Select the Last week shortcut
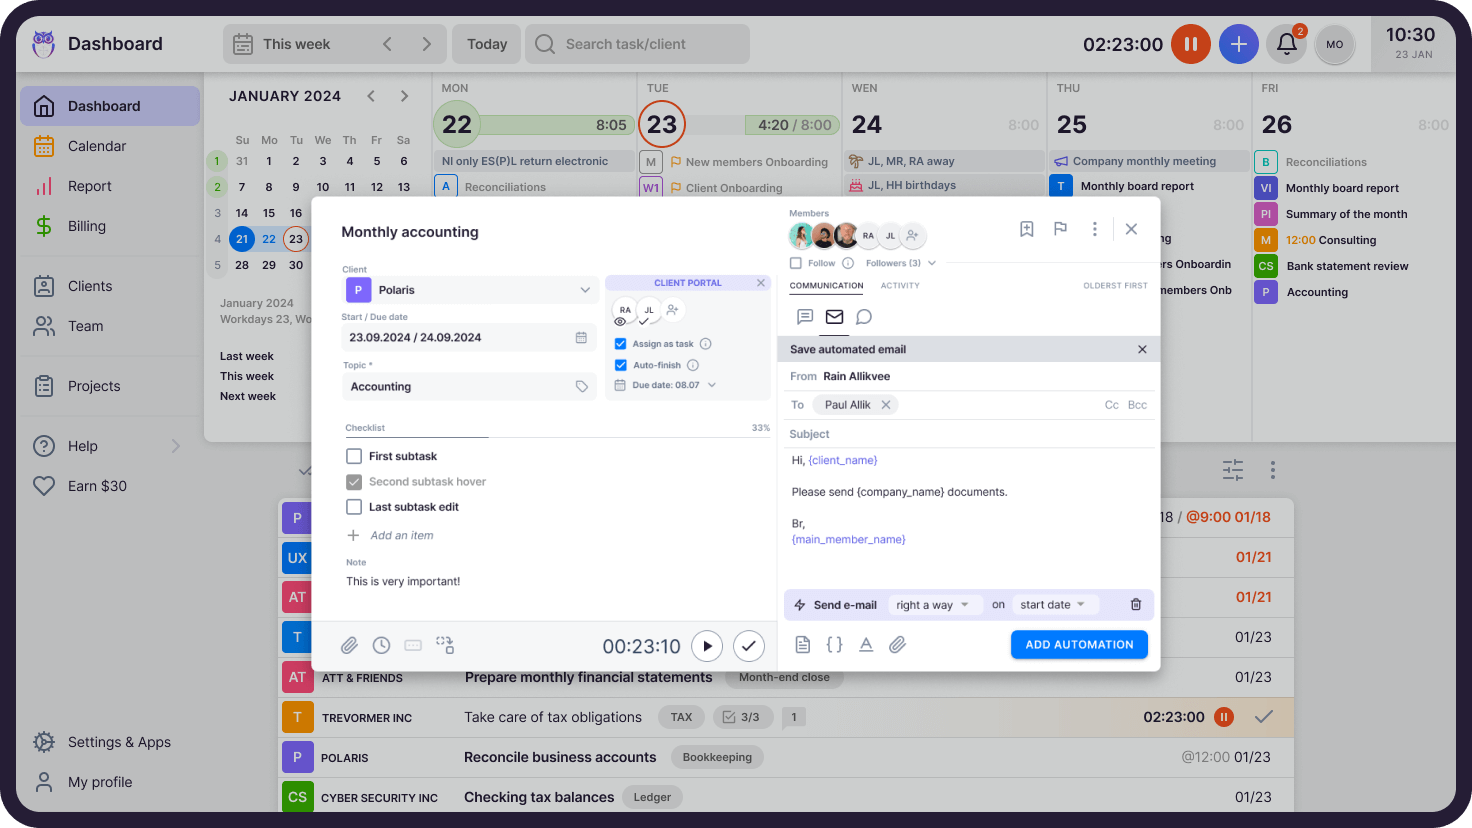The image size is (1472, 828). click(247, 356)
